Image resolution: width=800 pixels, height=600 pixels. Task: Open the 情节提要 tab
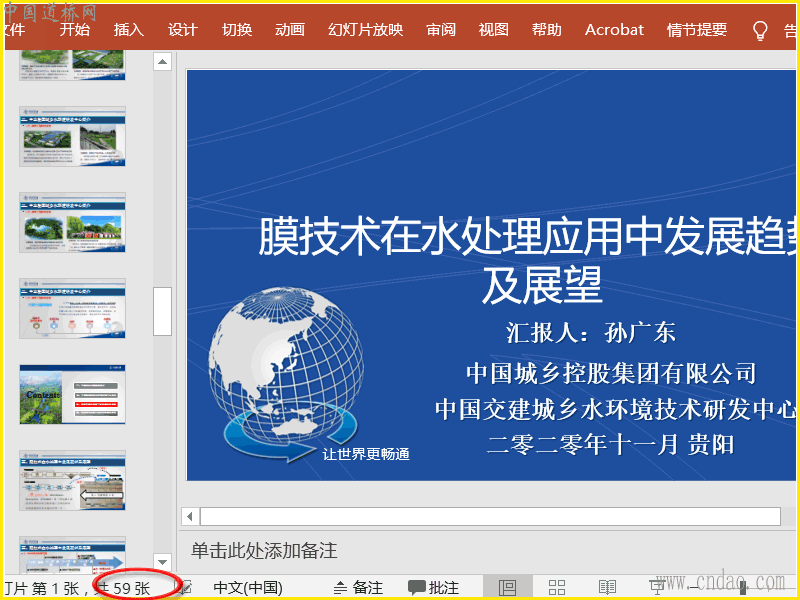[x=697, y=30]
